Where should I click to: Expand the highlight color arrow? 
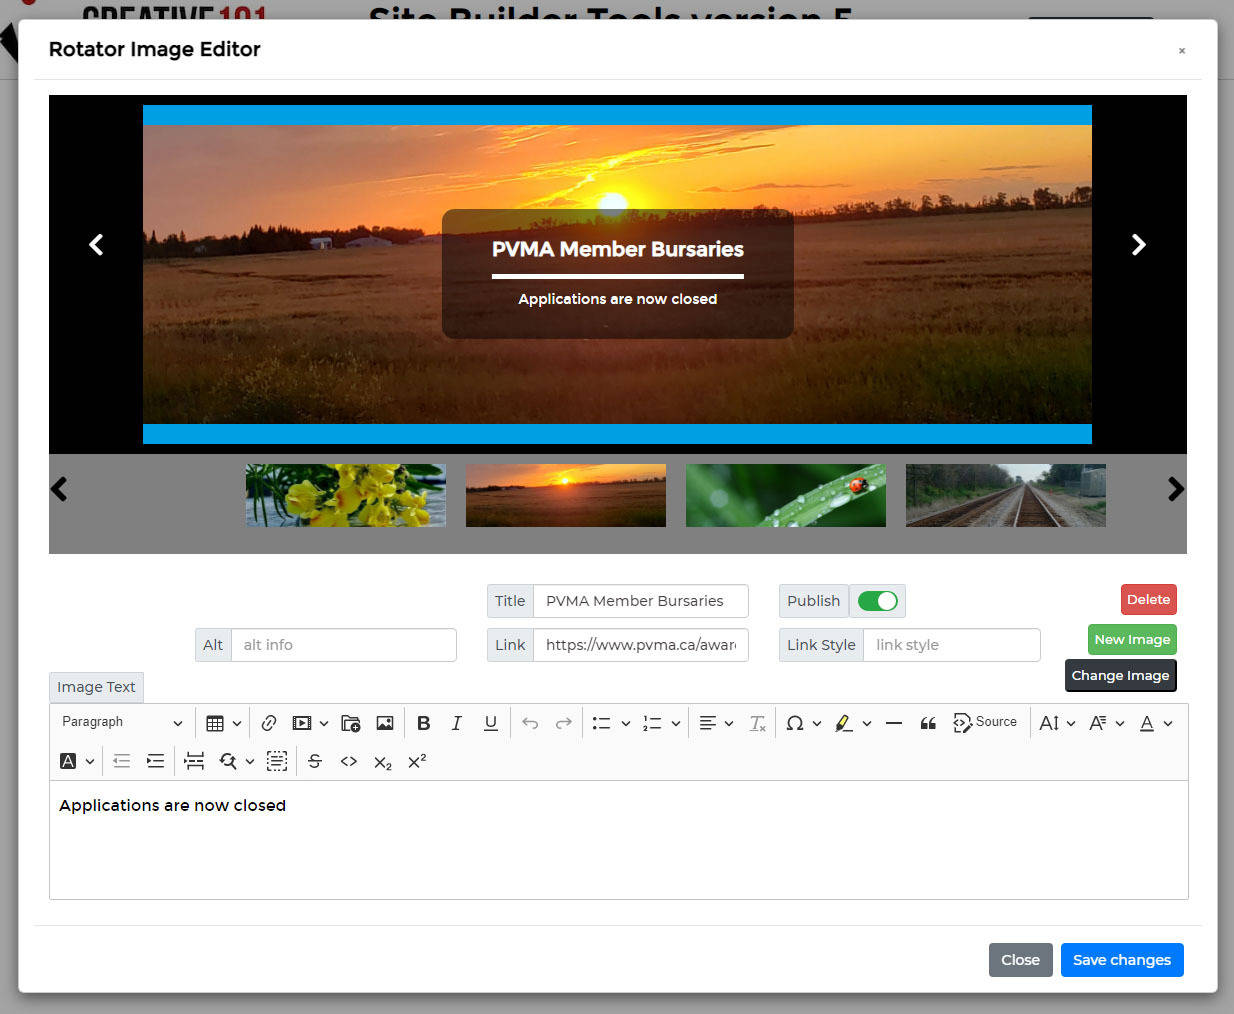(867, 723)
